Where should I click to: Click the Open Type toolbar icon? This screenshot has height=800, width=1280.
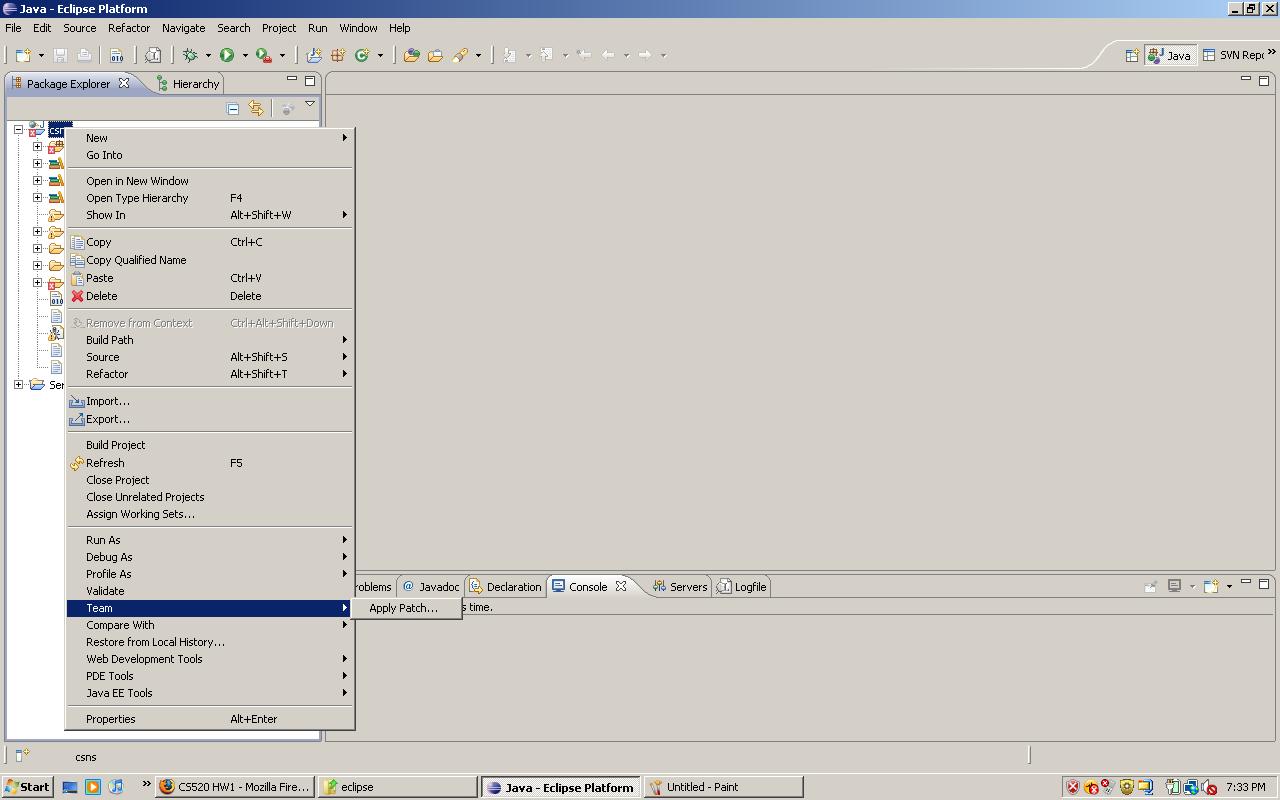pos(411,56)
